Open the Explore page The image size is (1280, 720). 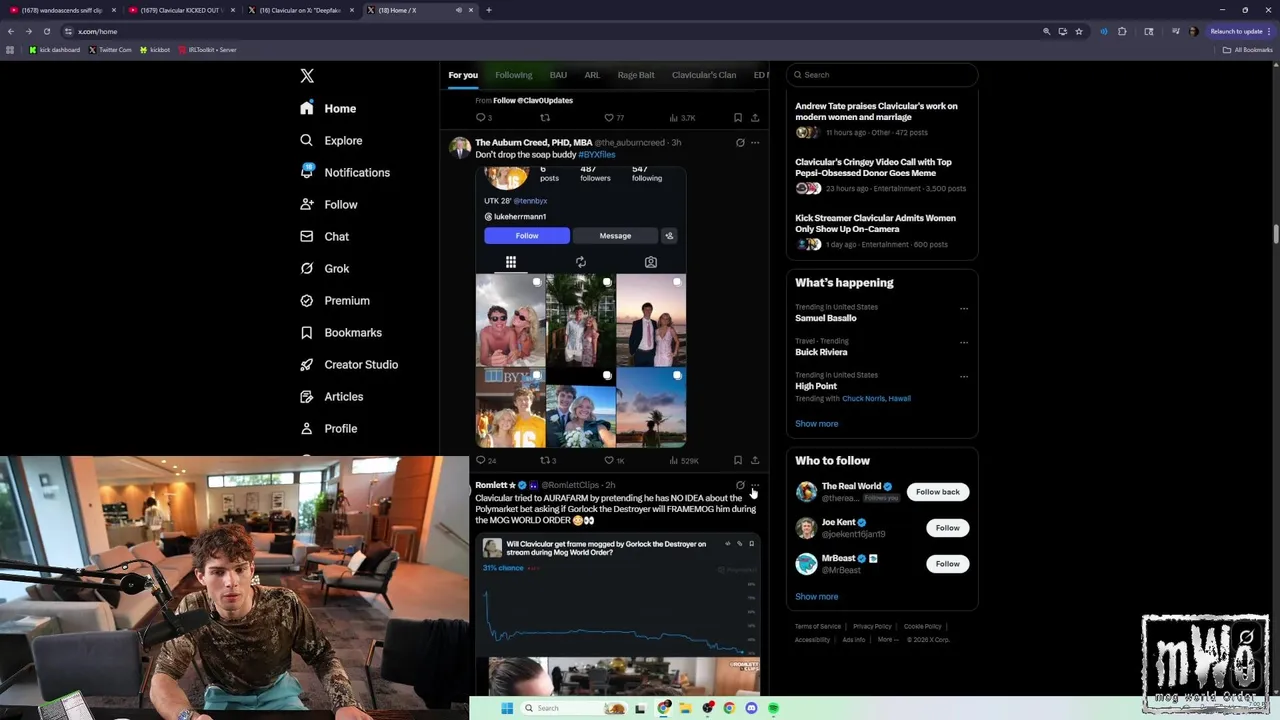(x=331, y=140)
